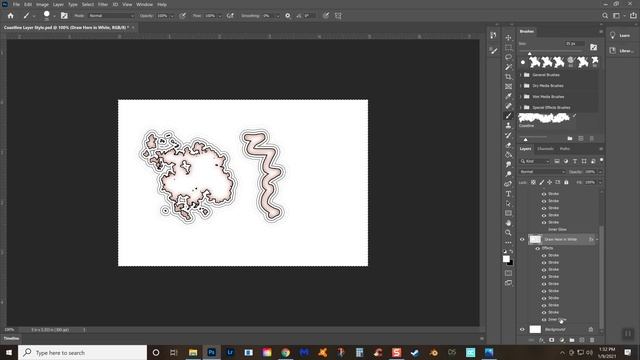This screenshot has height=360, width=640.
Task: Toggle bottom Inner Glow effect visibility
Action: click(544, 320)
